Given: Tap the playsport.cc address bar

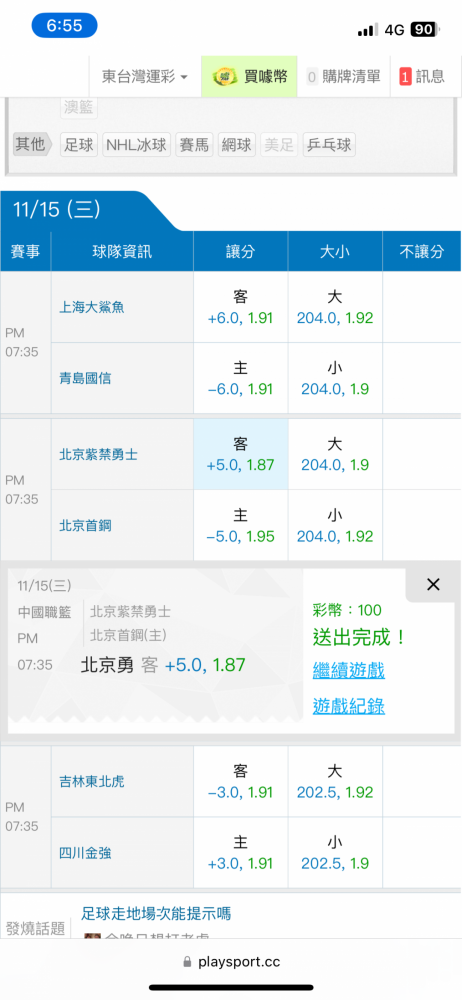Looking at the screenshot, I should tap(231, 962).
